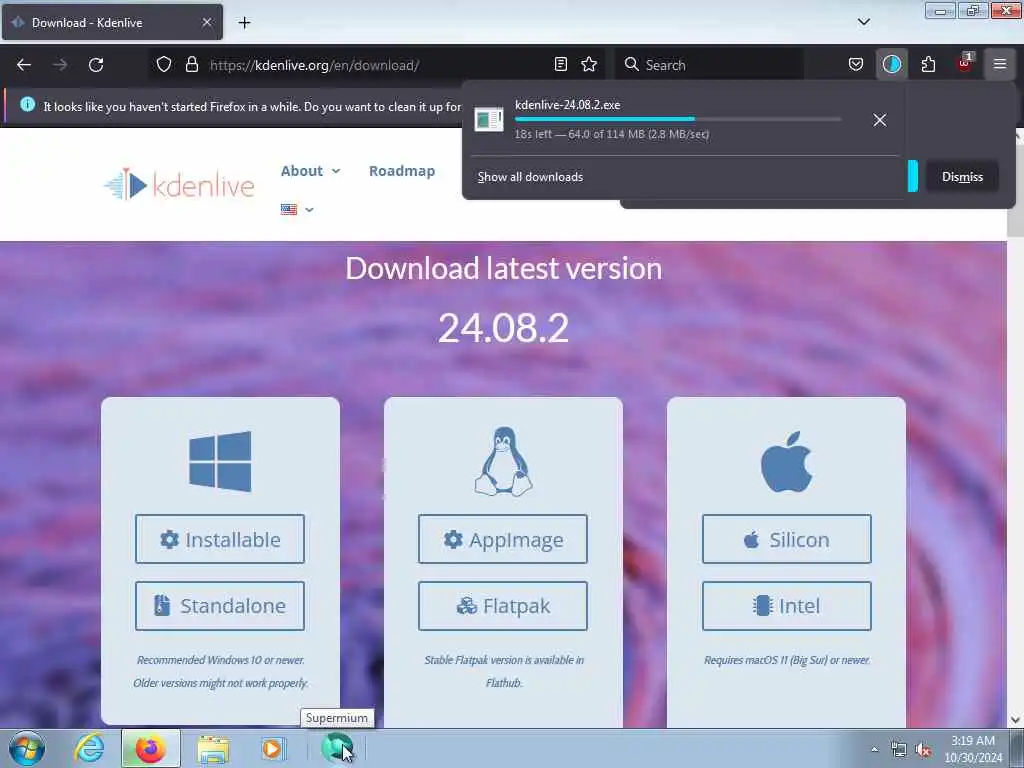Image resolution: width=1024 pixels, height=768 pixels.
Task: Click the Download latest version heading
Action: tap(504, 268)
